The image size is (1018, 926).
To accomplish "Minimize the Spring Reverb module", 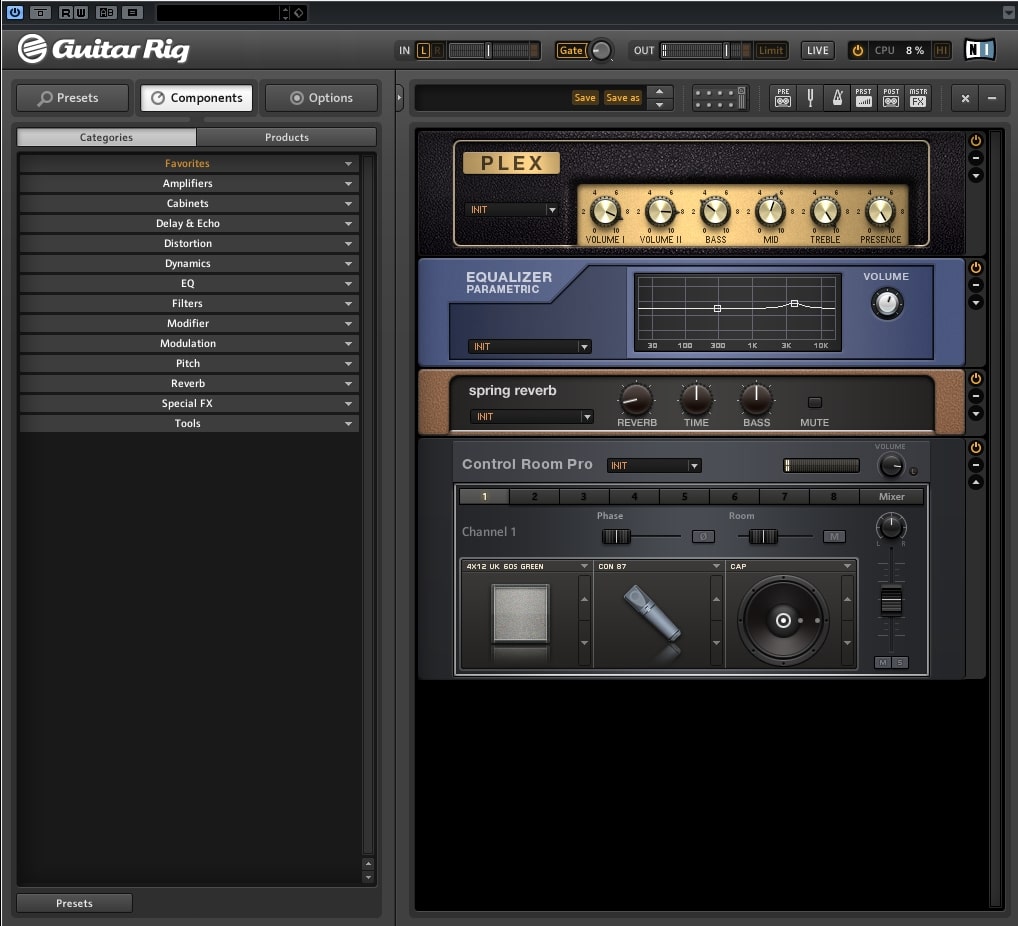I will 975,396.
